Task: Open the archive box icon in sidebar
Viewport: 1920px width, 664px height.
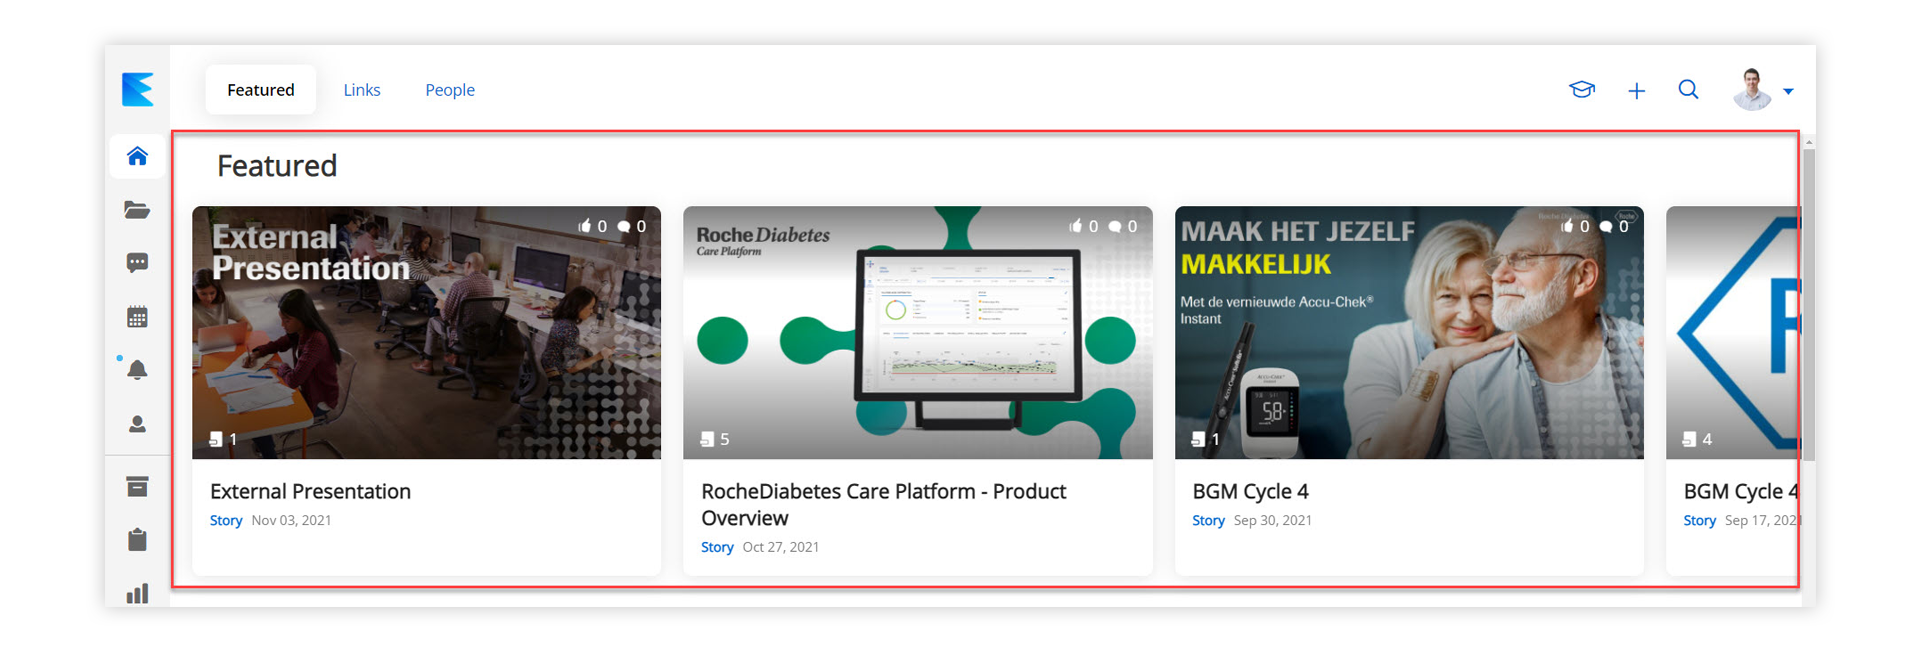Action: (137, 487)
